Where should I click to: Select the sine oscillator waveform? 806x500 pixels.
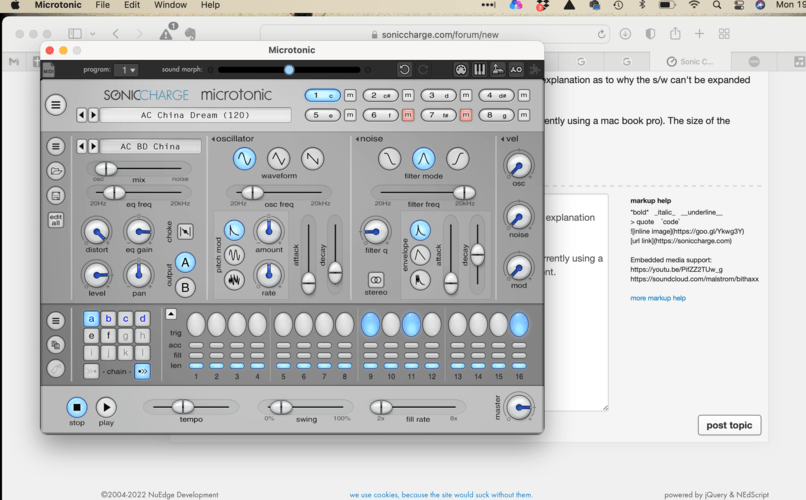[245, 159]
